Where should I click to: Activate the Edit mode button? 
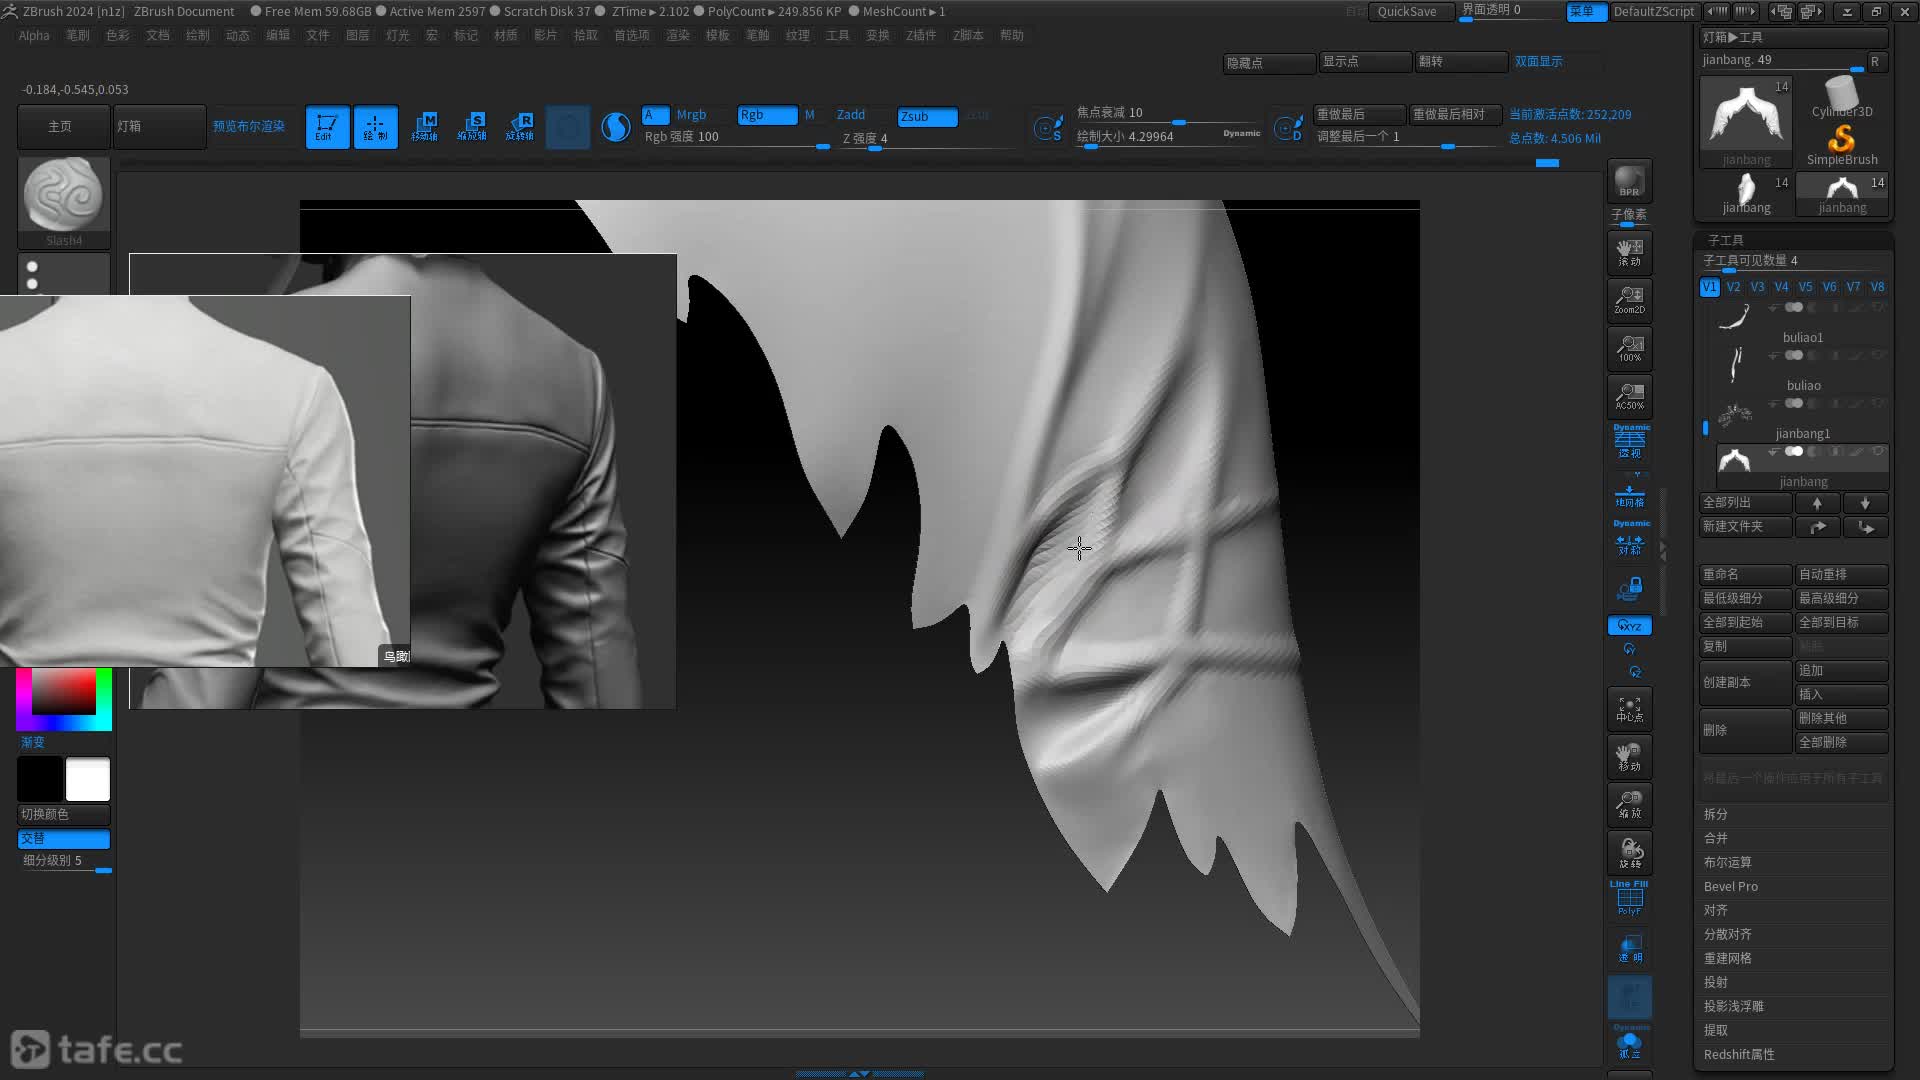pos(327,127)
